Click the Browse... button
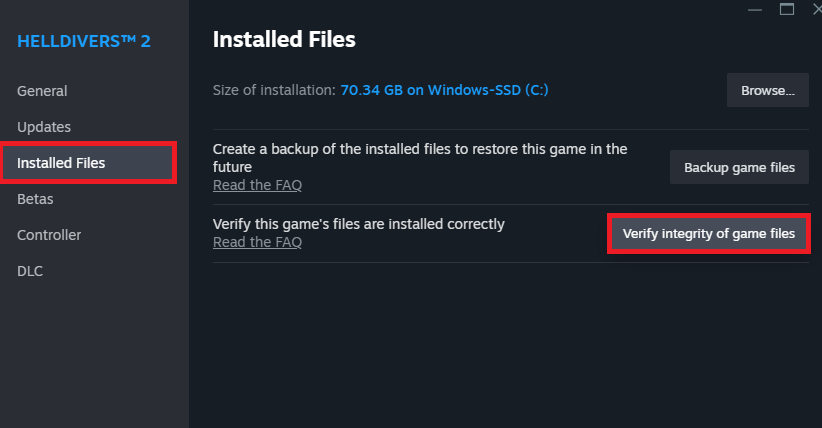This screenshot has width=822, height=428. tap(767, 90)
